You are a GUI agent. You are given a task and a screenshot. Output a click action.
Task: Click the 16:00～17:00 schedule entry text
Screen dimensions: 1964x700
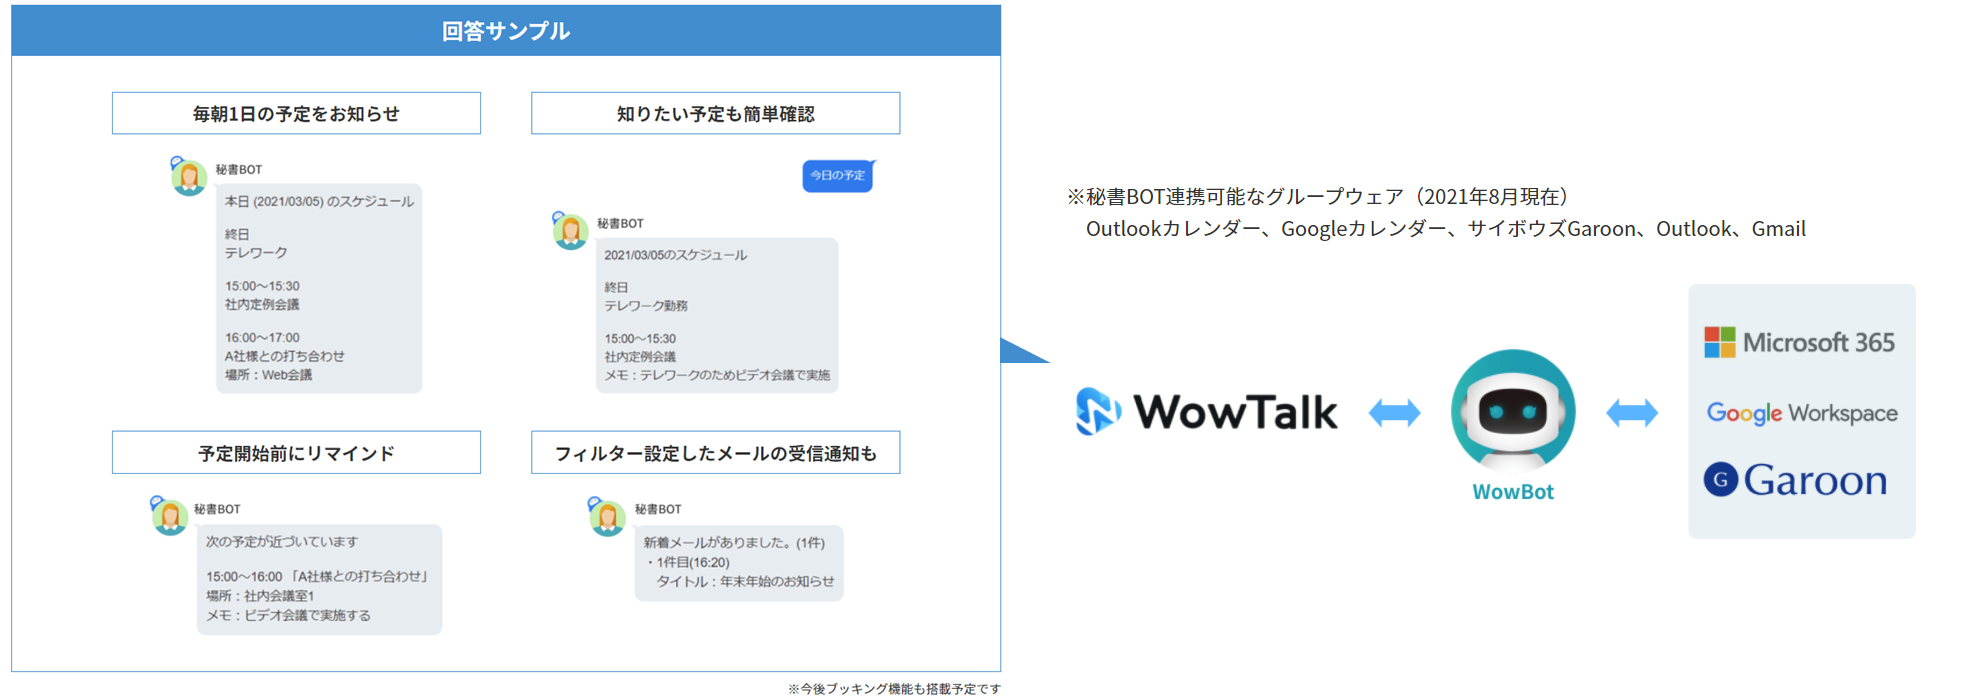coord(262,338)
